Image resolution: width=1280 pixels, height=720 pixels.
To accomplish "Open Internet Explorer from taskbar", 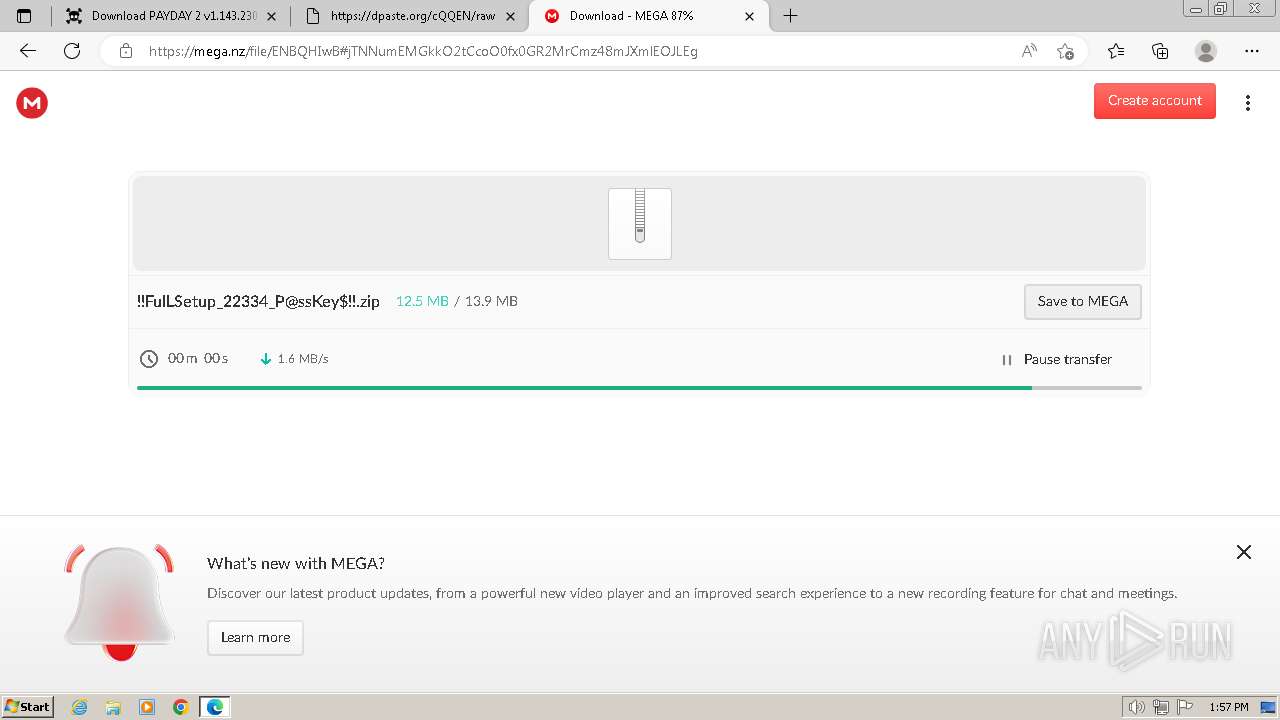I will click(80, 707).
